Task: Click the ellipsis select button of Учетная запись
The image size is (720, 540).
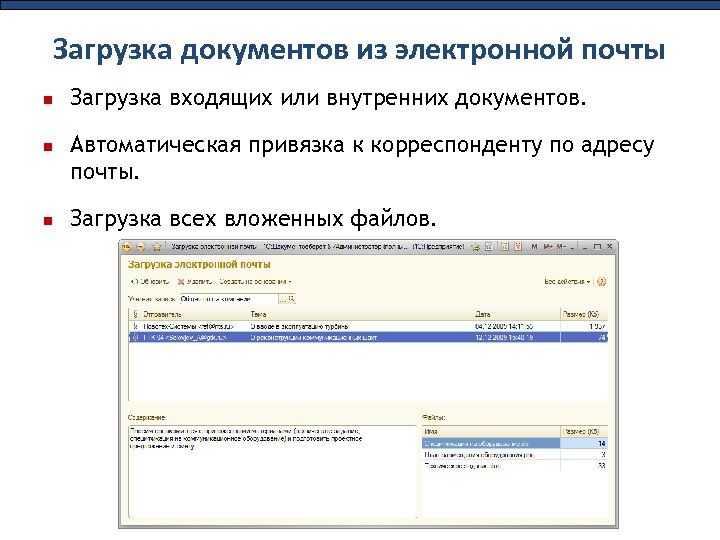Action: point(283,299)
